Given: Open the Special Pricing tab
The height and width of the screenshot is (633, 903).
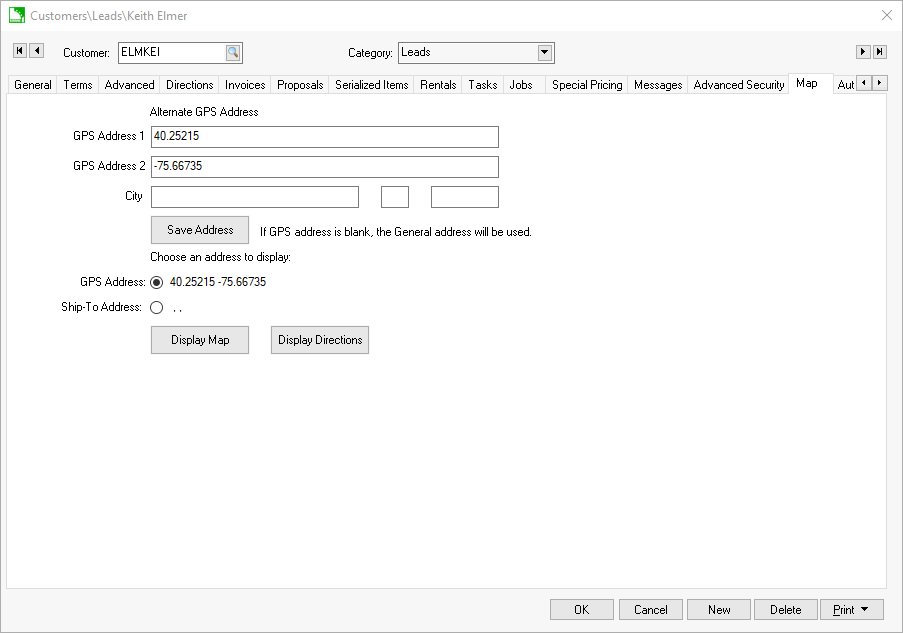Looking at the screenshot, I should (x=587, y=85).
